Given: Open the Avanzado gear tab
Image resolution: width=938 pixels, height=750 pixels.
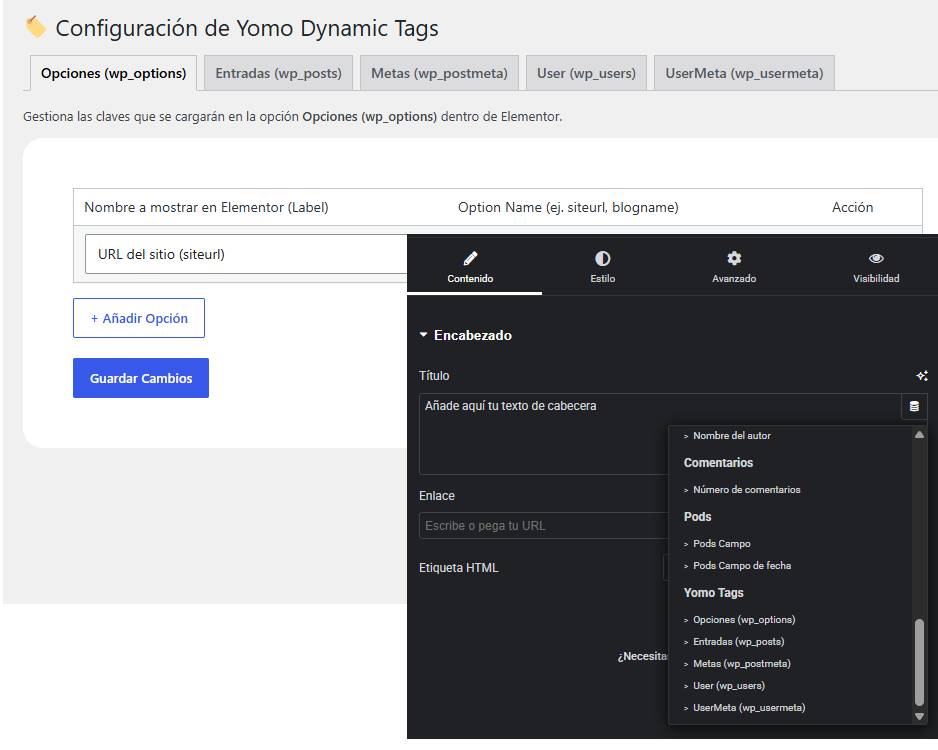Looking at the screenshot, I should pos(734,266).
